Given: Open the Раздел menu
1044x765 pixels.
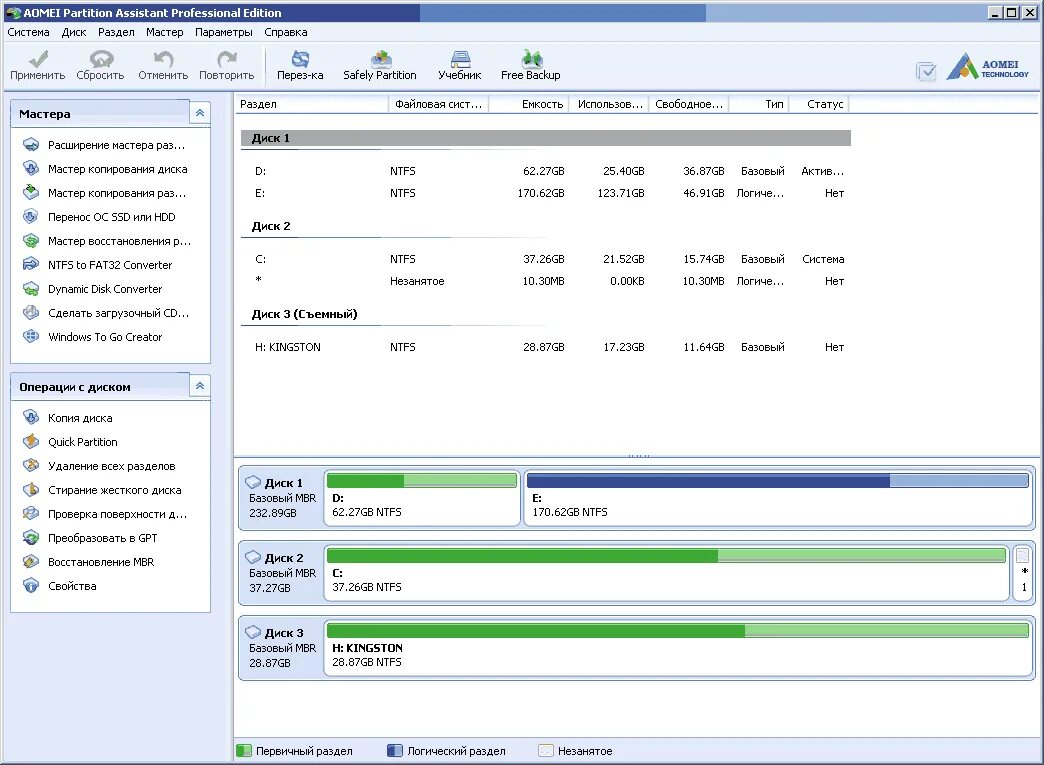Looking at the screenshot, I should (116, 32).
